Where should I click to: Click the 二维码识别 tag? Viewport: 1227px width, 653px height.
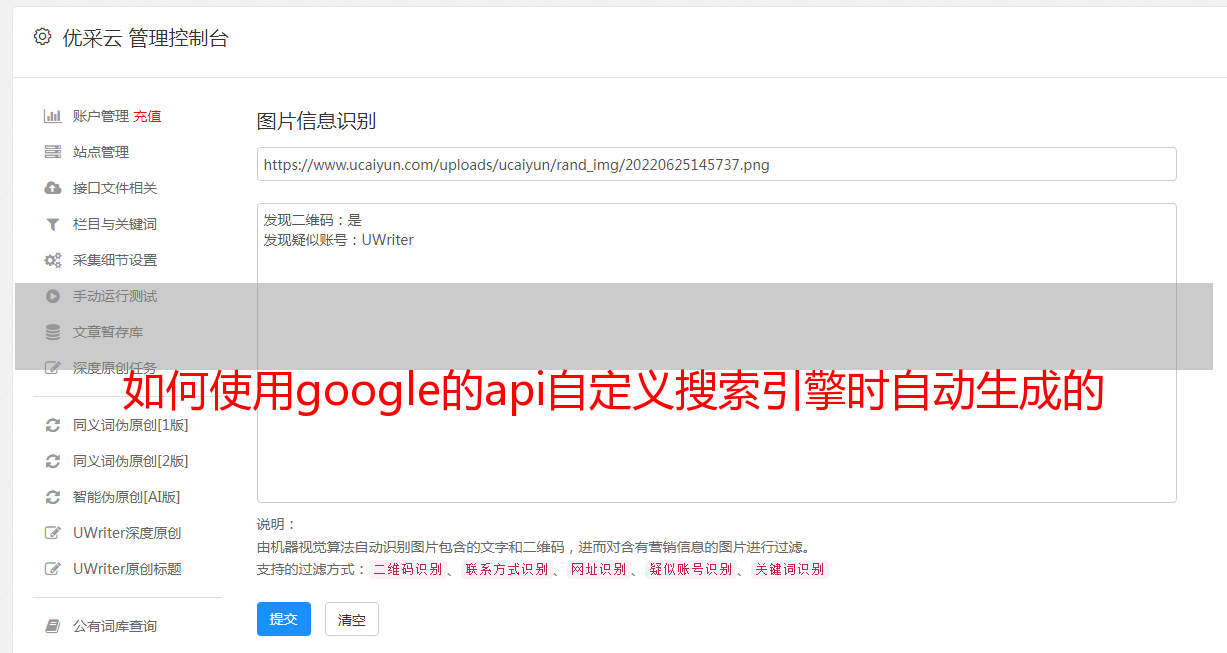pos(408,569)
